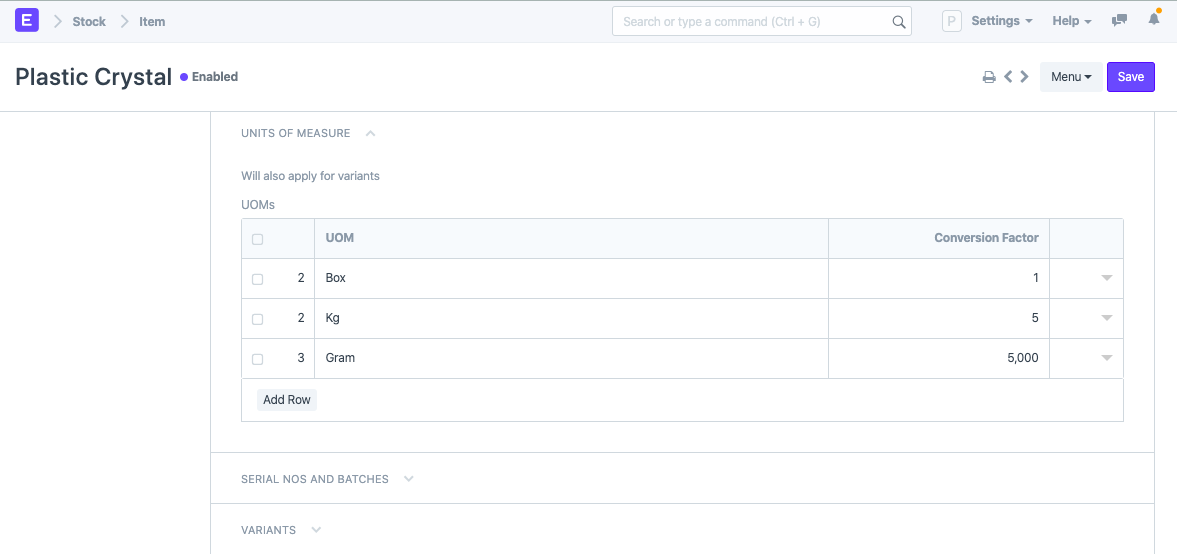Screen dimensions: 1177x554
Task: Open the Settings menu
Action: (x=1002, y=21)
